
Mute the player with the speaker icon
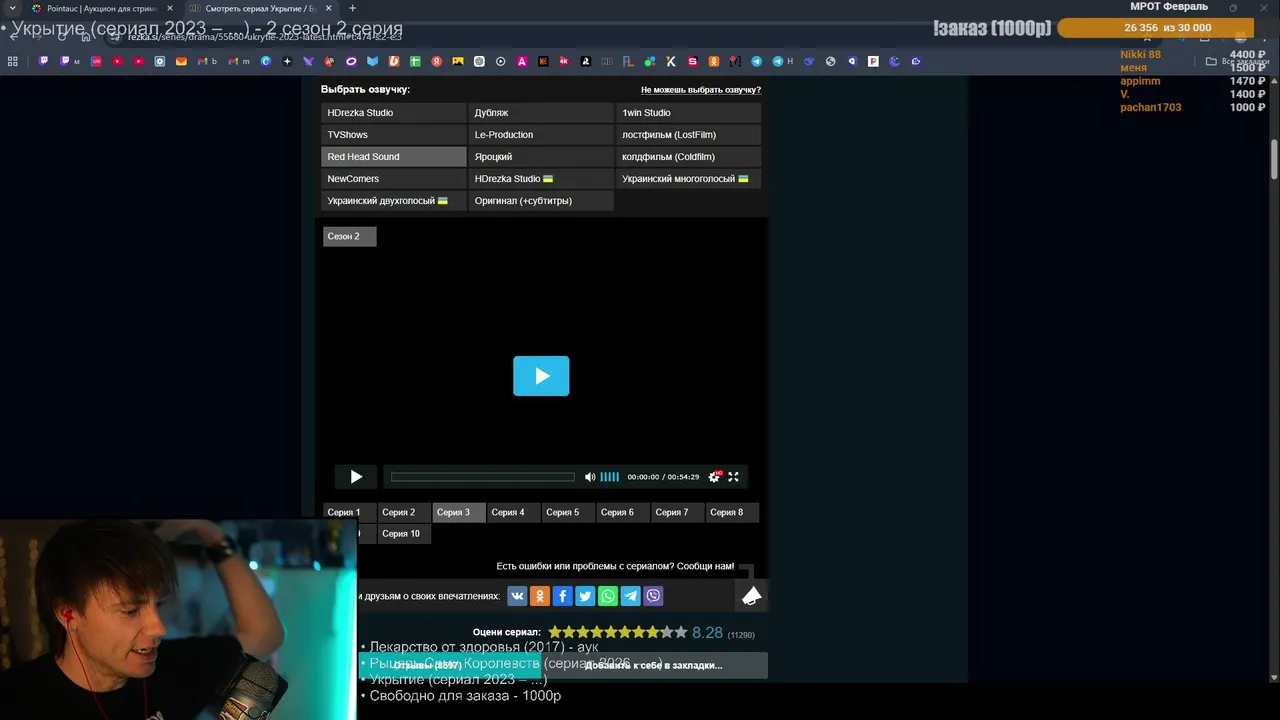click(x=590, y=477)
